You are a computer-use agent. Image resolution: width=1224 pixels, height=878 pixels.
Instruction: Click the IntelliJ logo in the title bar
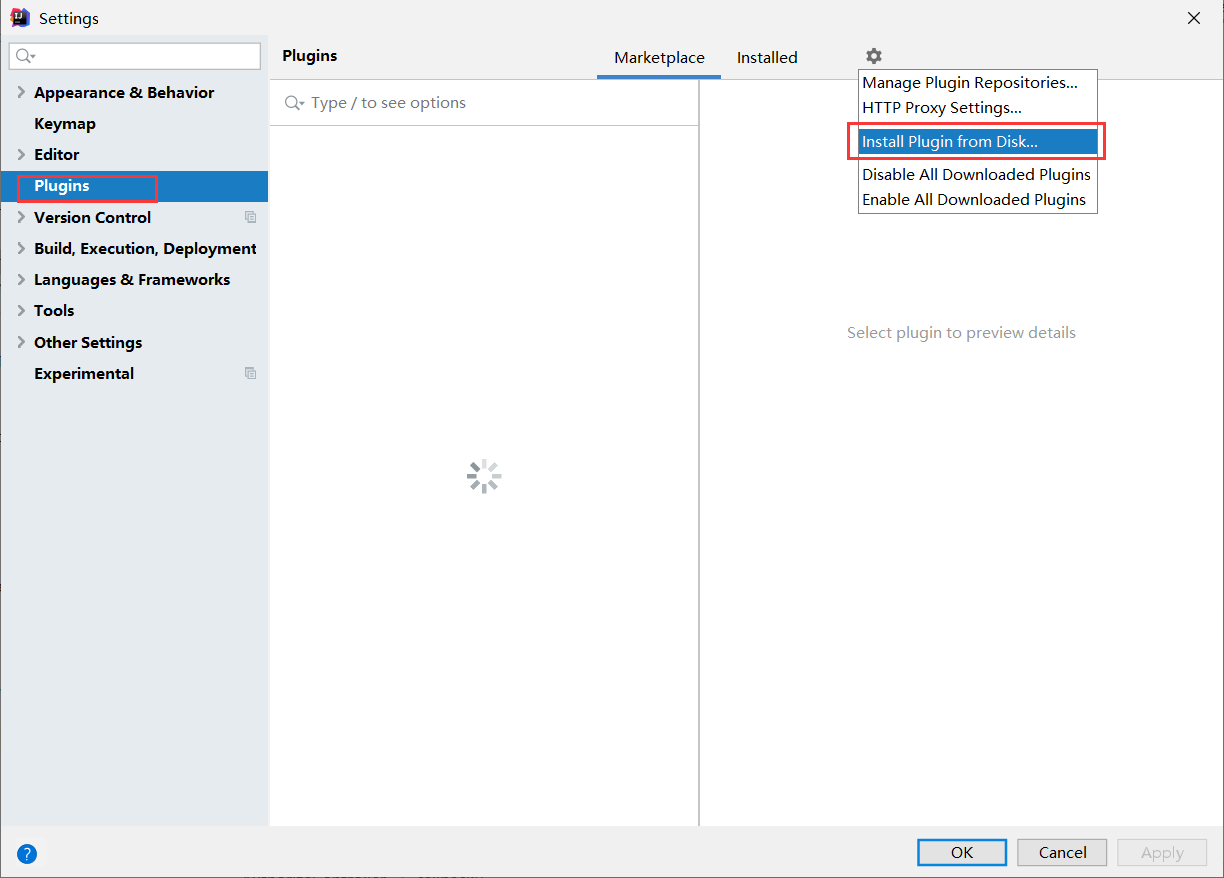pos(20,18)
